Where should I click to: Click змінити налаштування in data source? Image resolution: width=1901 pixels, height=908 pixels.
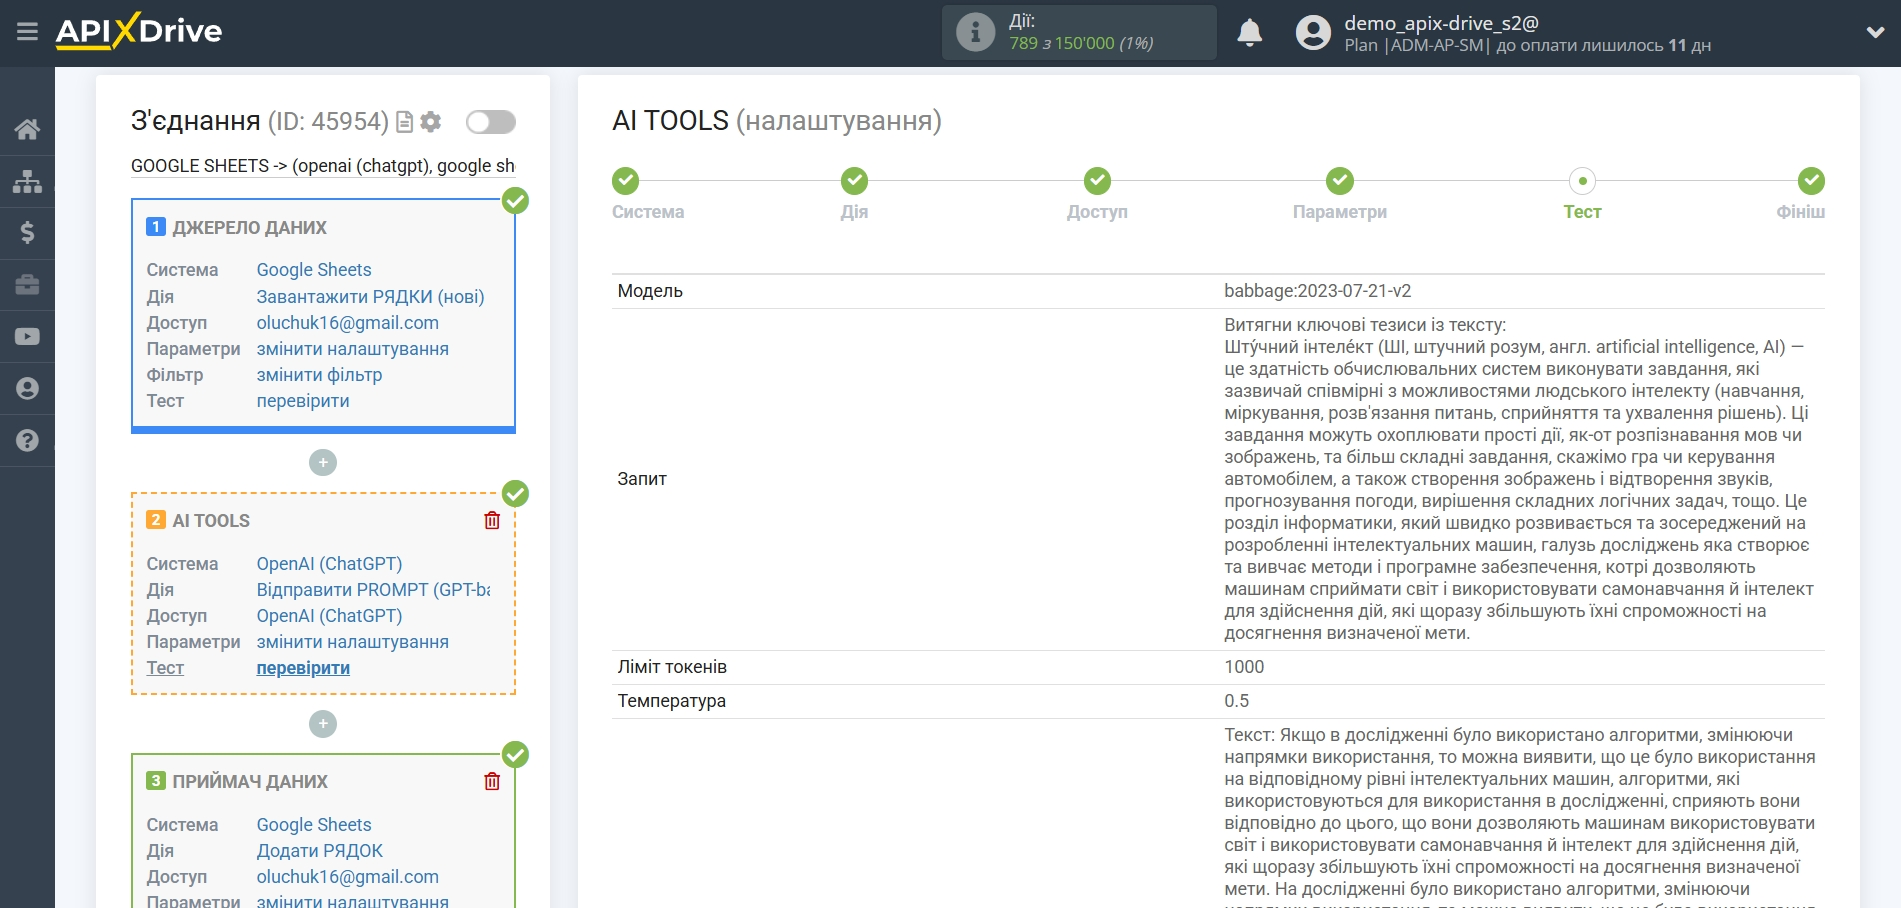pos(353,349)
